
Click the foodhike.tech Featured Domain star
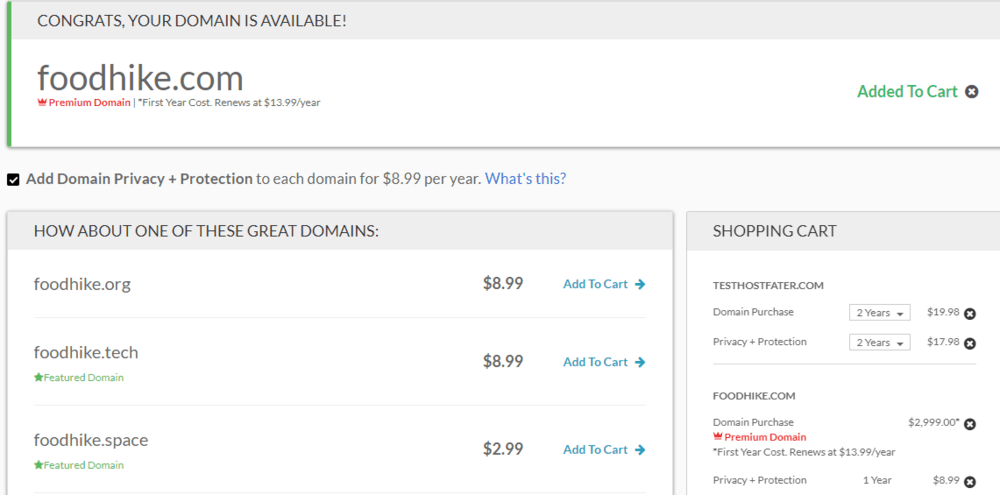point(38,378)
